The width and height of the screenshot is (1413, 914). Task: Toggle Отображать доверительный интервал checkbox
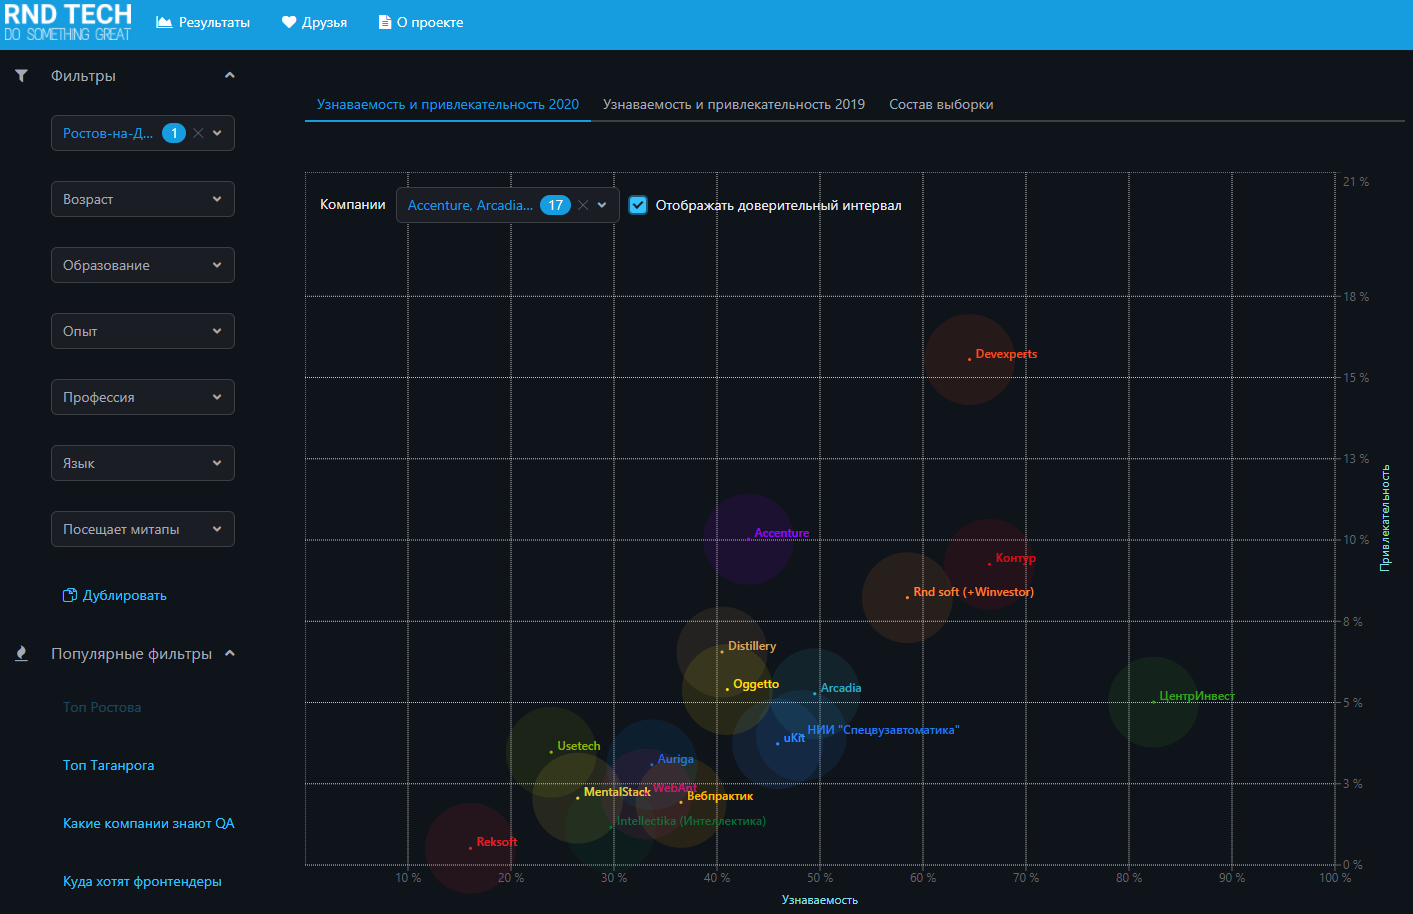pos(638,205)
